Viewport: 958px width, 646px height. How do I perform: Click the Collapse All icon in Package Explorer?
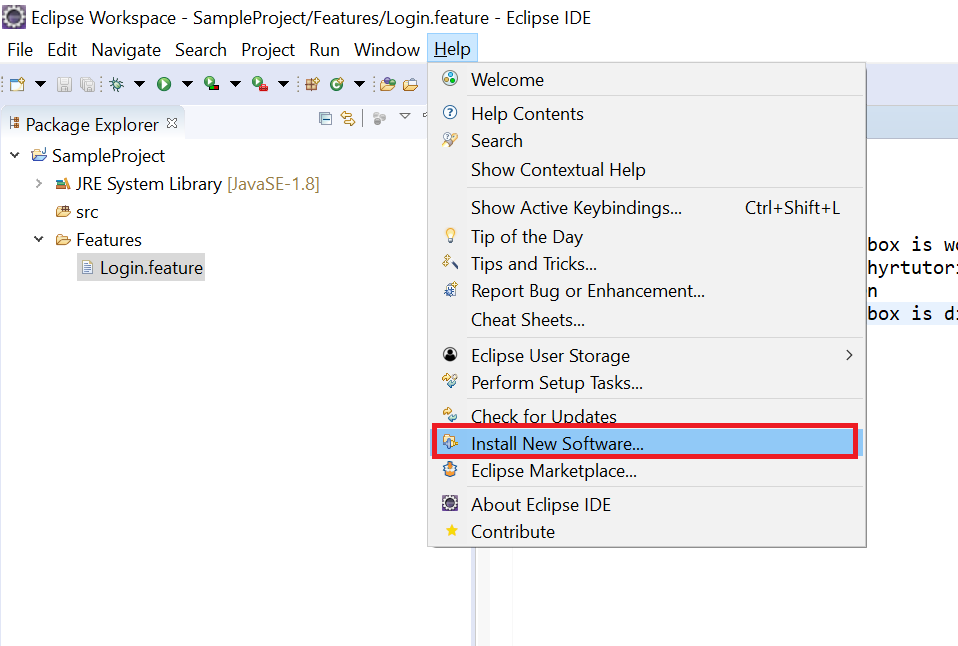tap(325, 118)
